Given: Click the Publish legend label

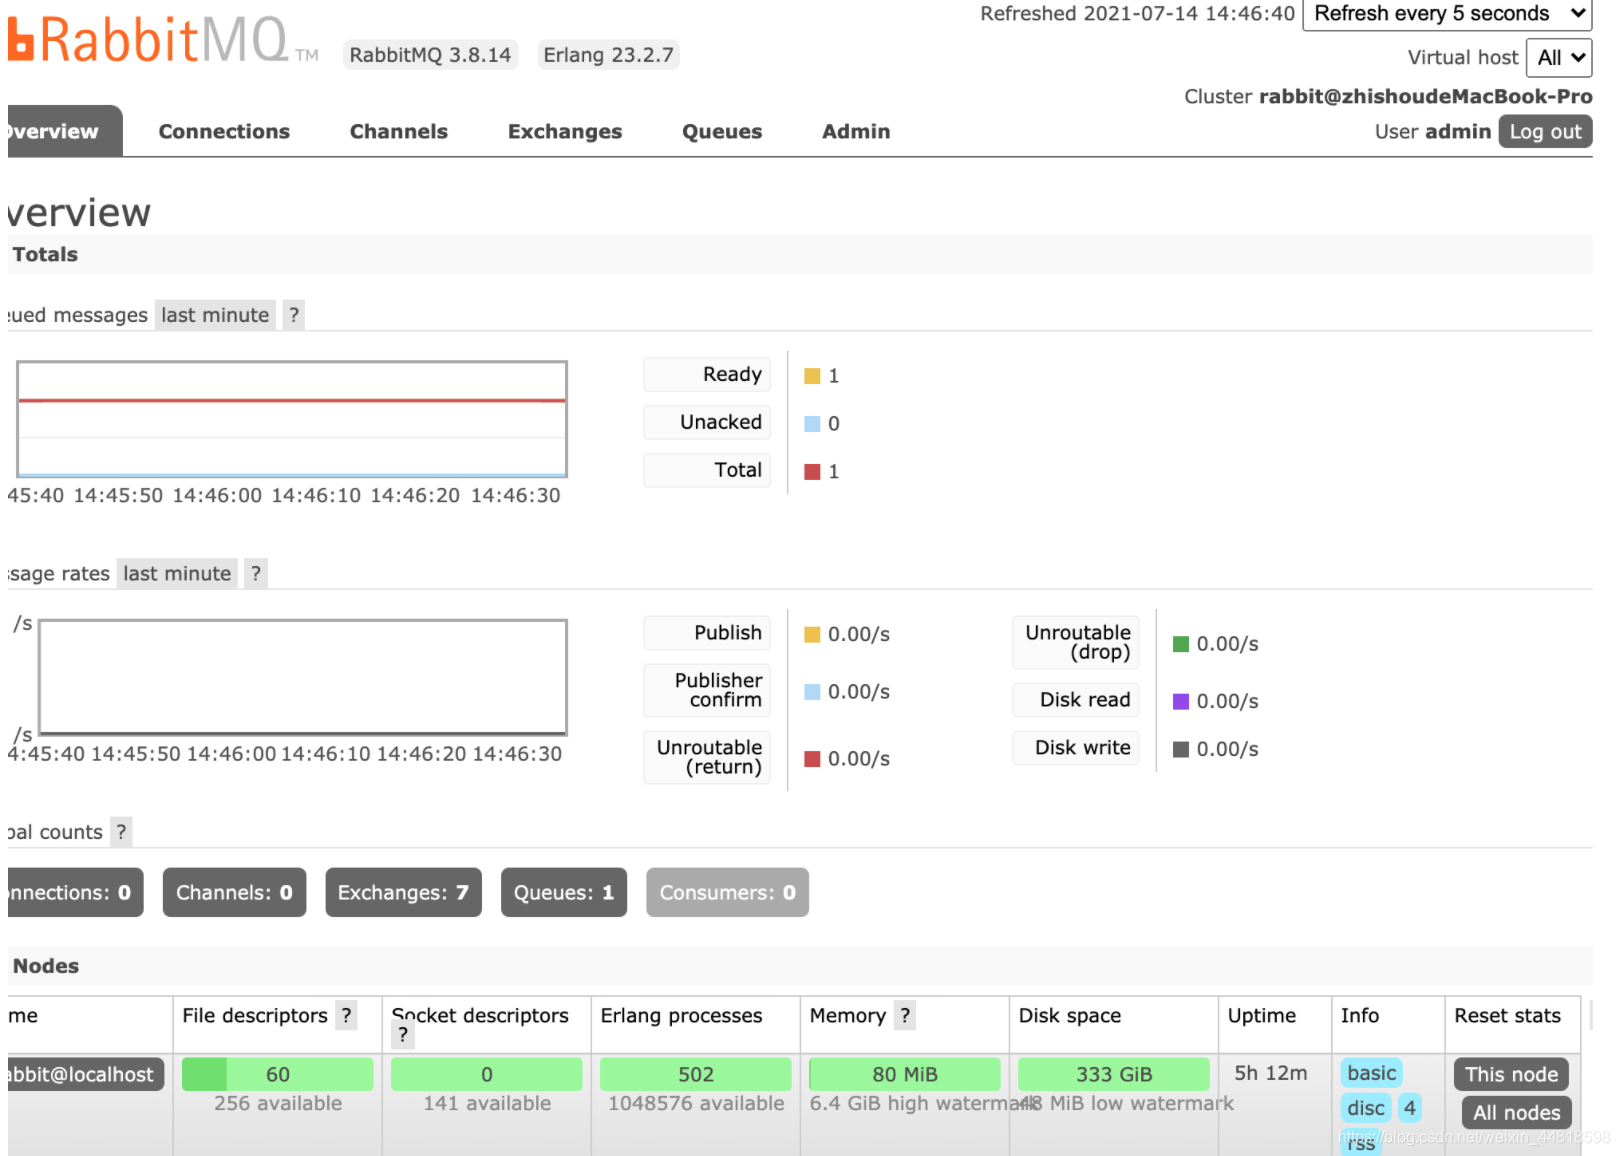Looking at the screenshot, I should pos(707,633).
